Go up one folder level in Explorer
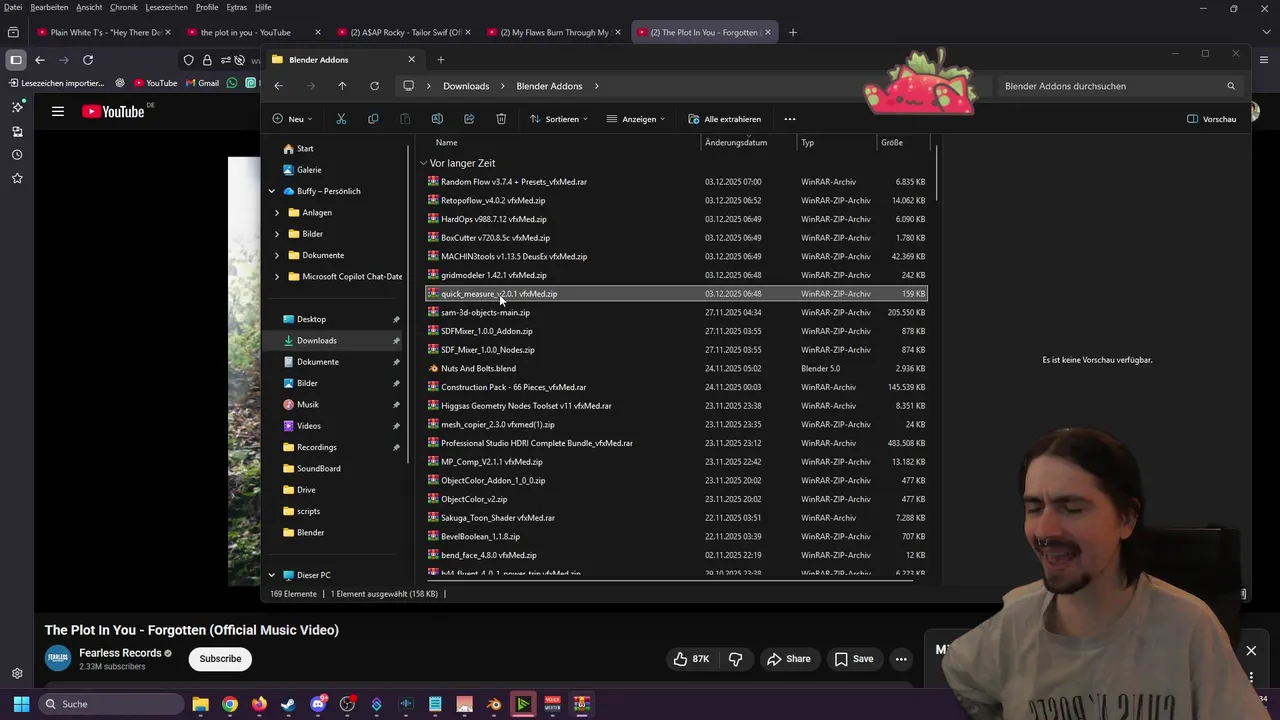The image size is (1280, 720). click(x=342, y=86)
